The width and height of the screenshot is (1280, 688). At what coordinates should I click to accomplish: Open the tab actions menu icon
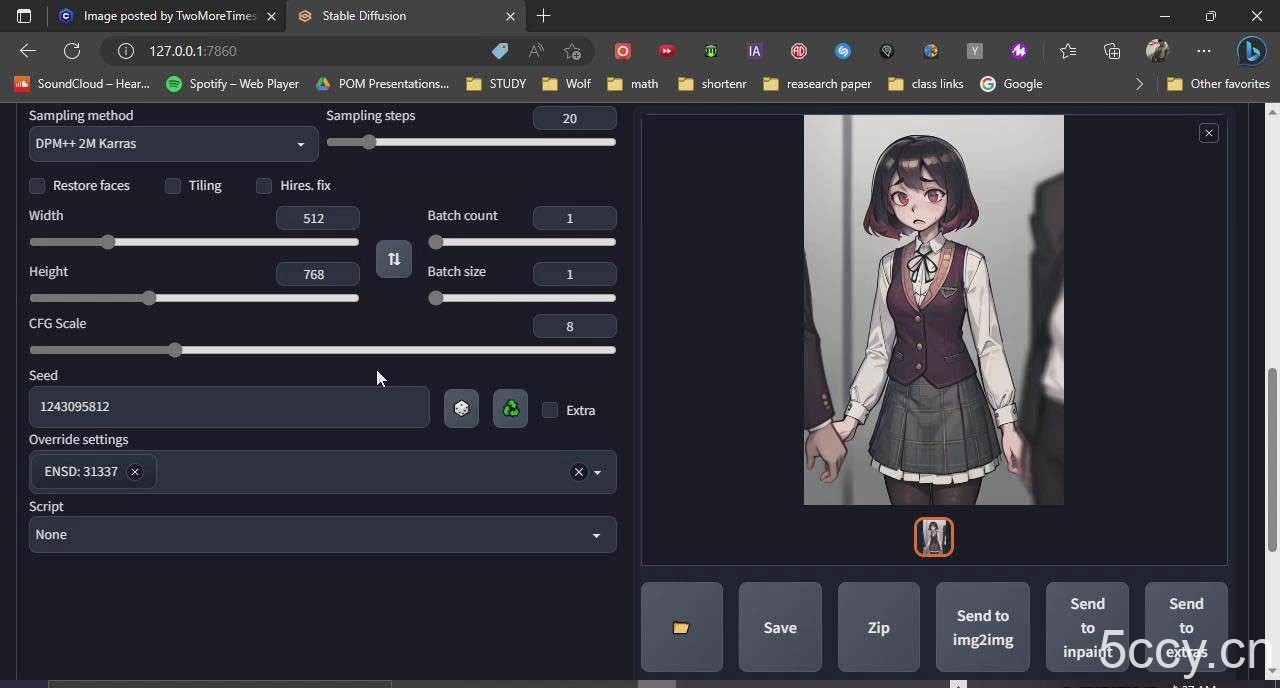click(x=24, y=16)
